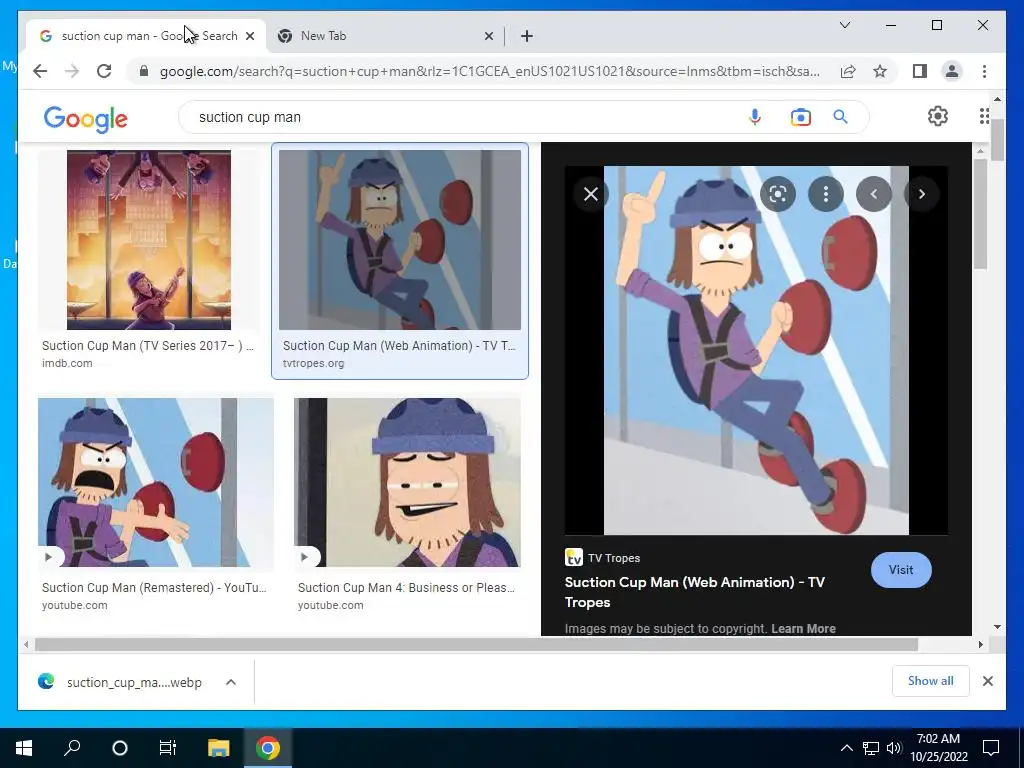Open the imdb.com TV Series thumbnail

click(x=148, y=240)
